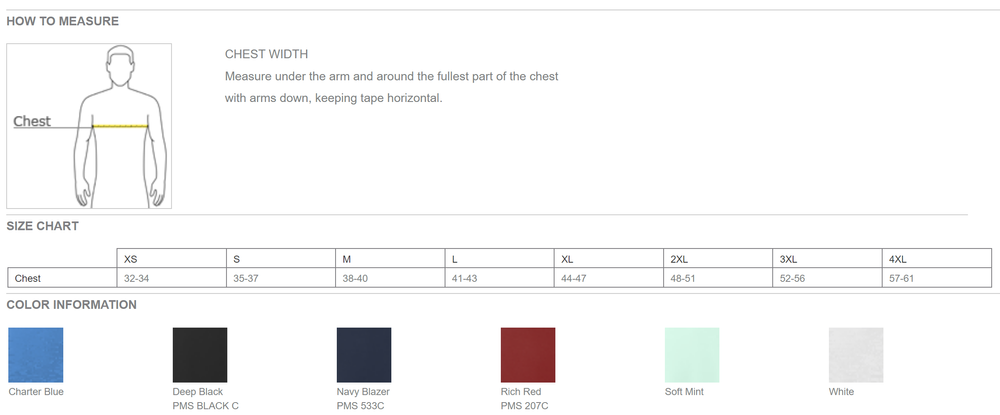Click the XS size column header
Image resolution: width=1000 pixels, height=415 pixels.
tap(170, 259)
